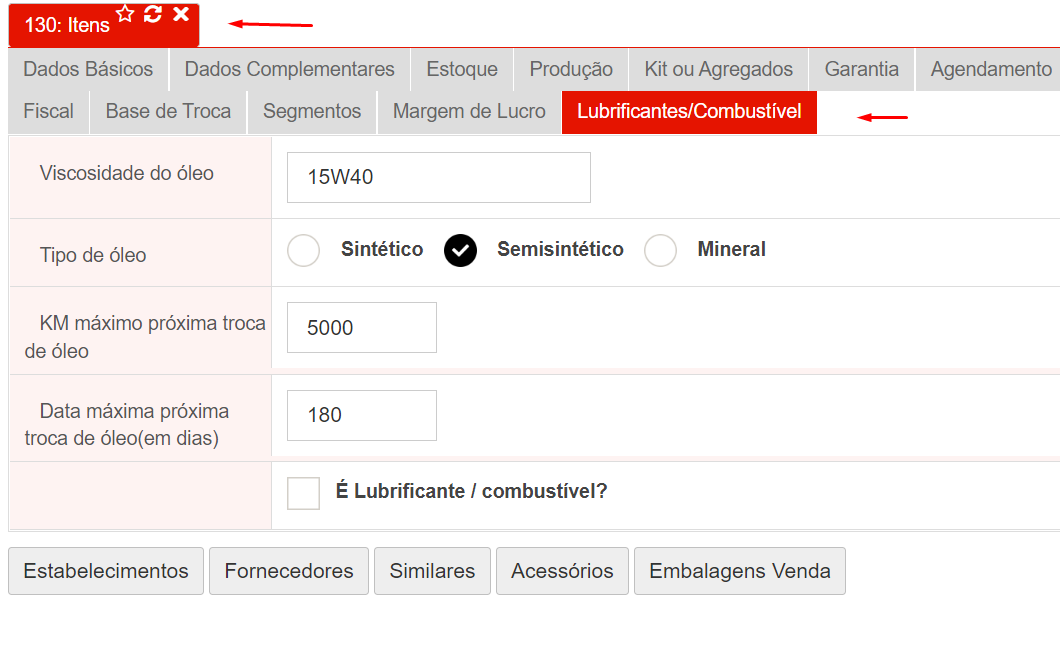This screenshot has height=669, width=1060.
Task: Switch to Base de Troca tab
Action: click(x=168, y=112)
